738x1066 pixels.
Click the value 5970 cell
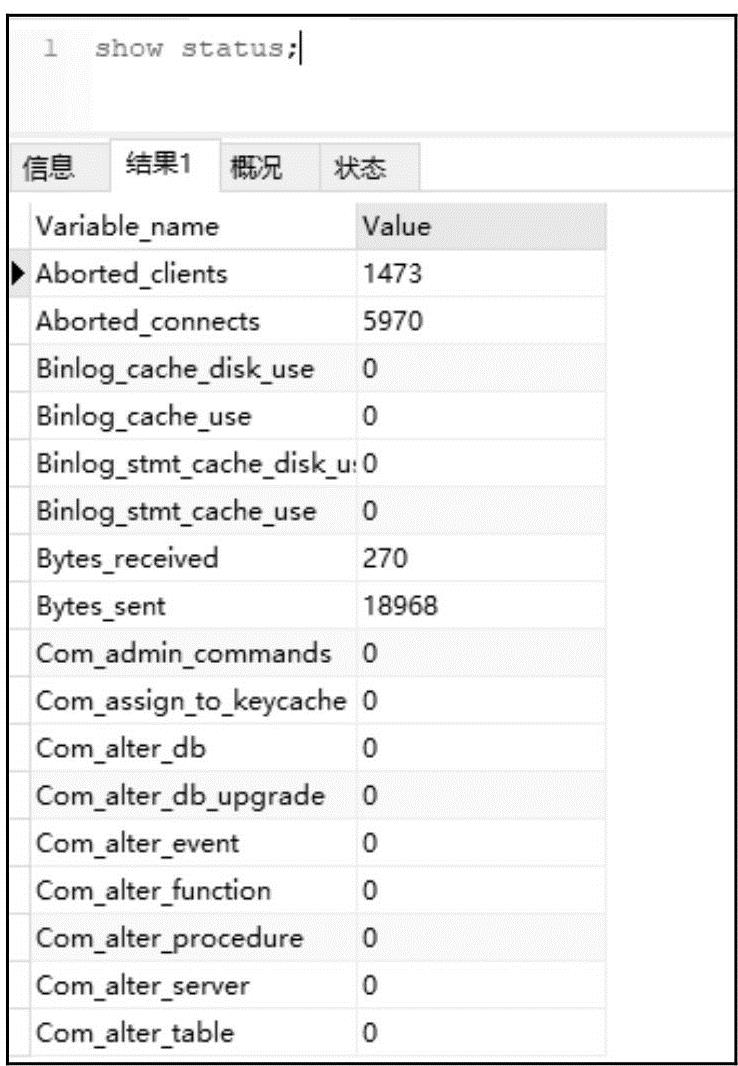[394, 321]
